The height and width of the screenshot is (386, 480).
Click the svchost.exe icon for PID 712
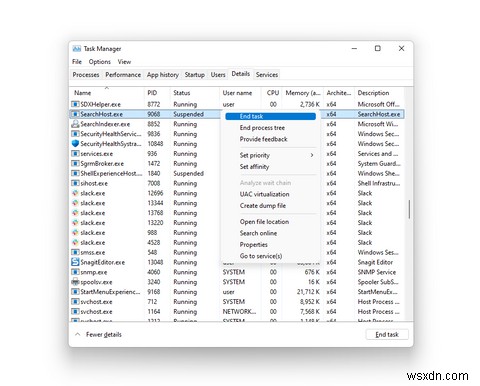(x=75, y=302)
